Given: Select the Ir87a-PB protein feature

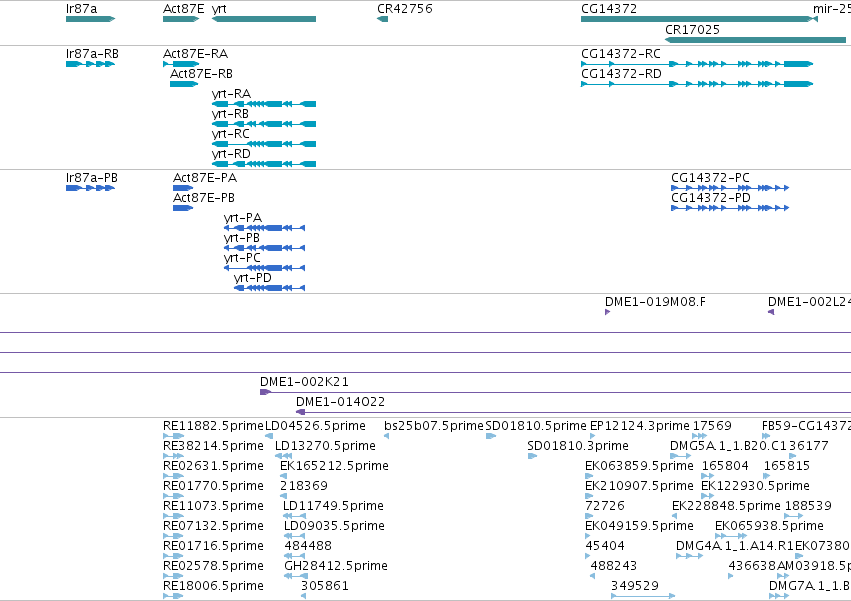Looking at the screenshot, I should pyautogui.click(x=90, y=188).
